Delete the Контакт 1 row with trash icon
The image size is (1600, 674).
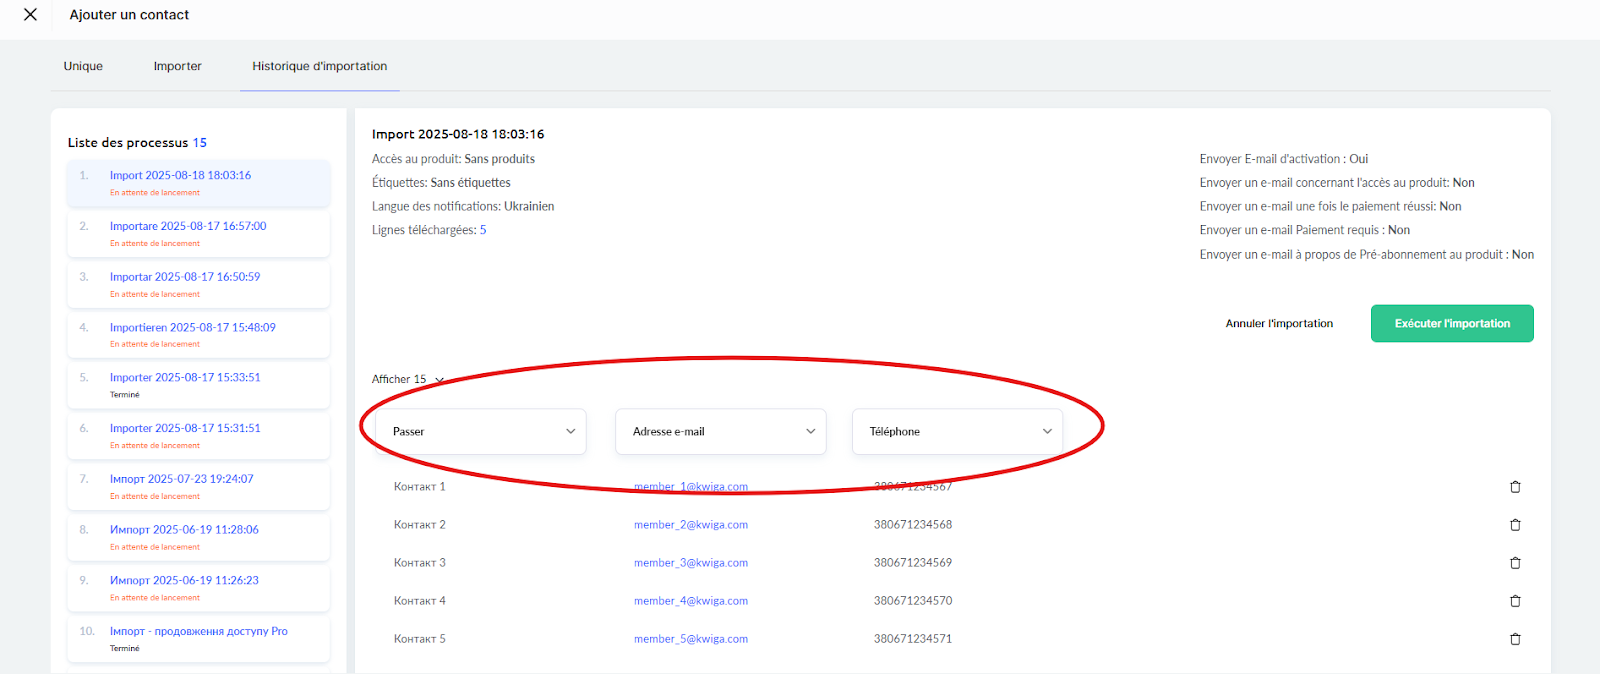1515,487
